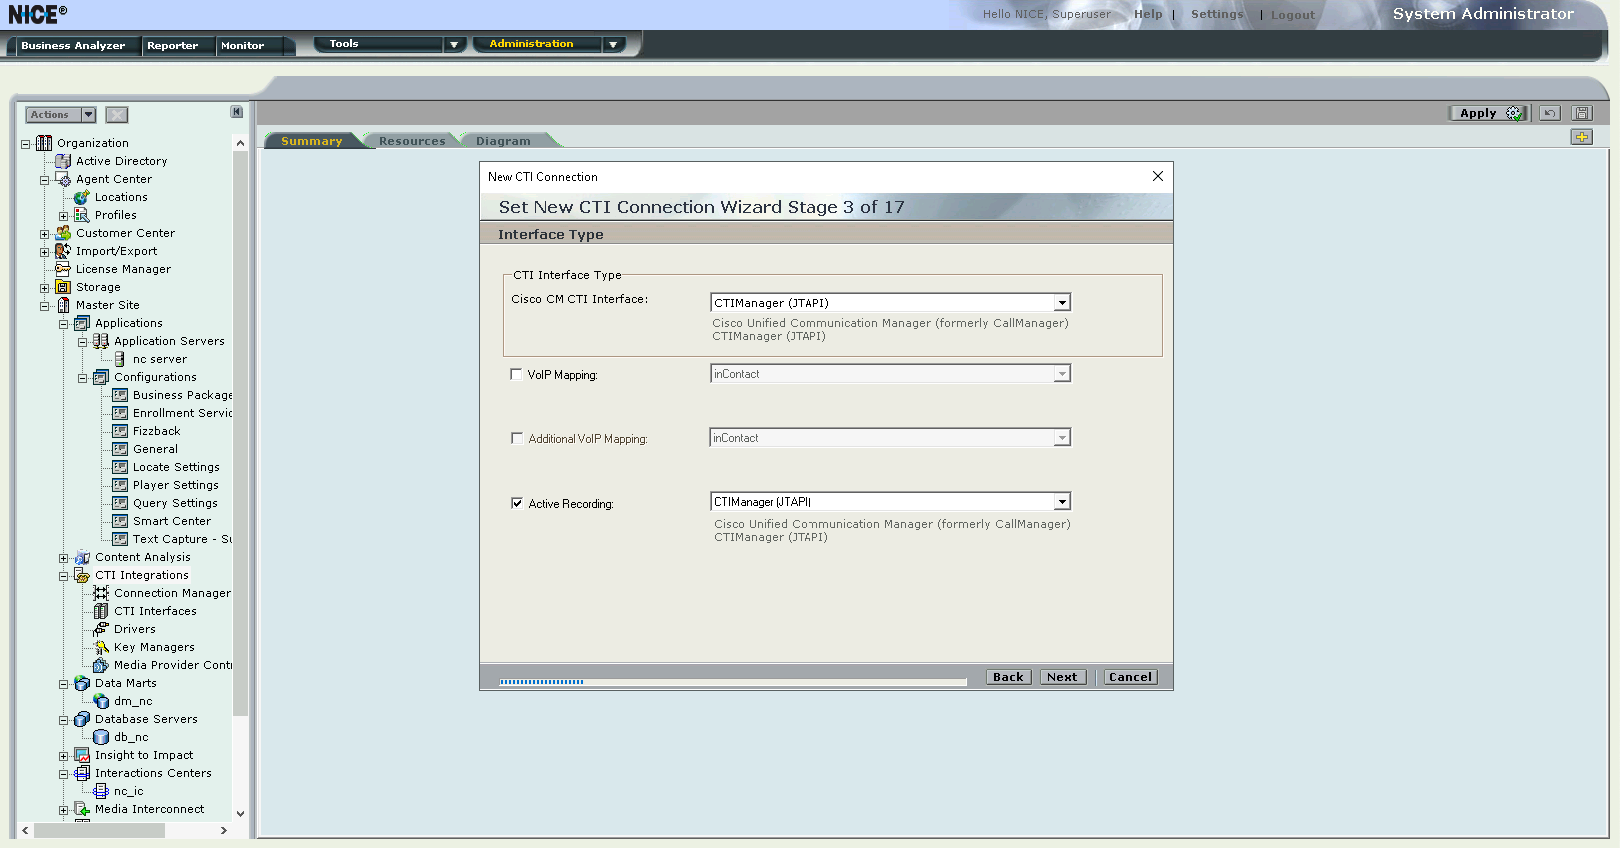1620x848 pixels.
Task: Click the Drivers icon in CTI Integrations
Action: tap(101, 629)
